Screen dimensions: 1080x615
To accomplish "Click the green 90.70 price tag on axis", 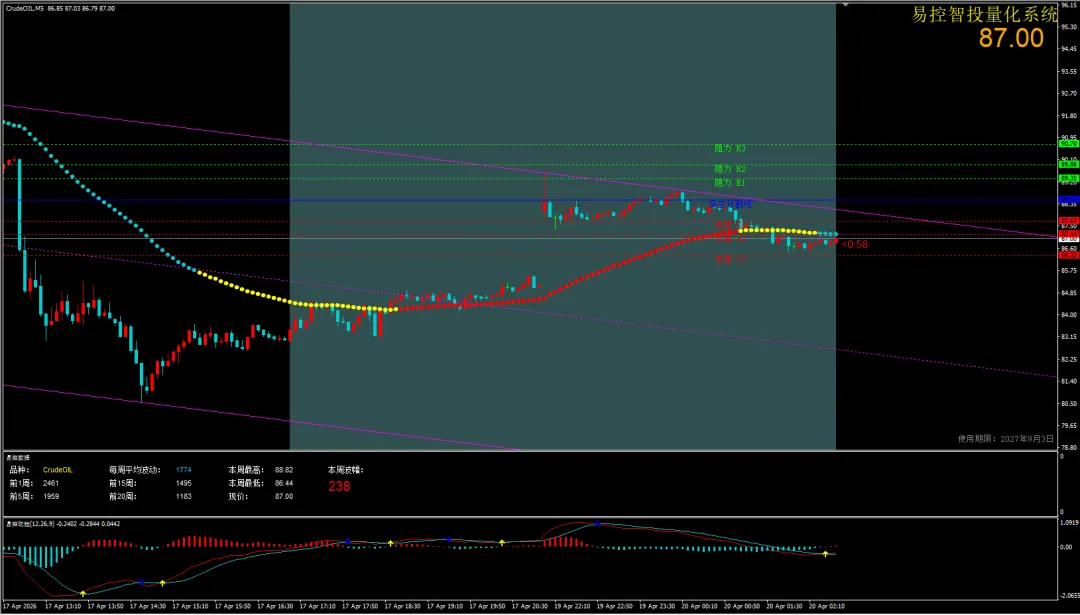I will coord(1069,145).
